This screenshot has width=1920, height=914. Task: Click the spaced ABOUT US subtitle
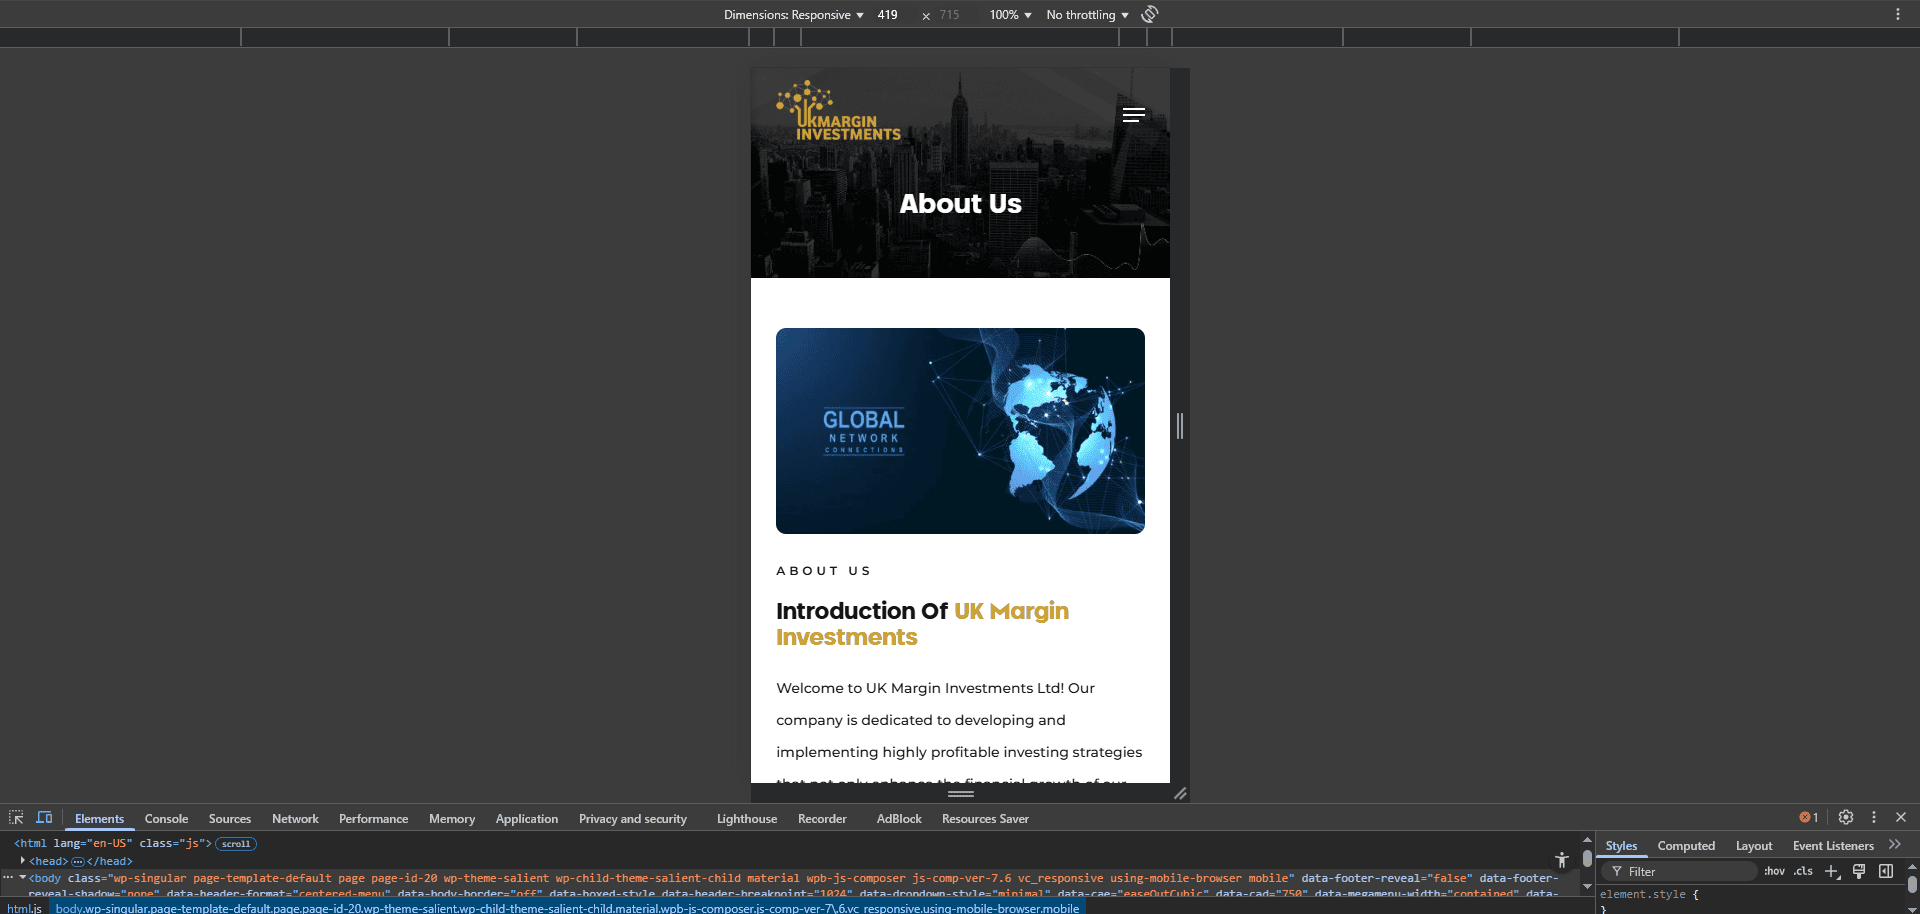pos(823,571)
